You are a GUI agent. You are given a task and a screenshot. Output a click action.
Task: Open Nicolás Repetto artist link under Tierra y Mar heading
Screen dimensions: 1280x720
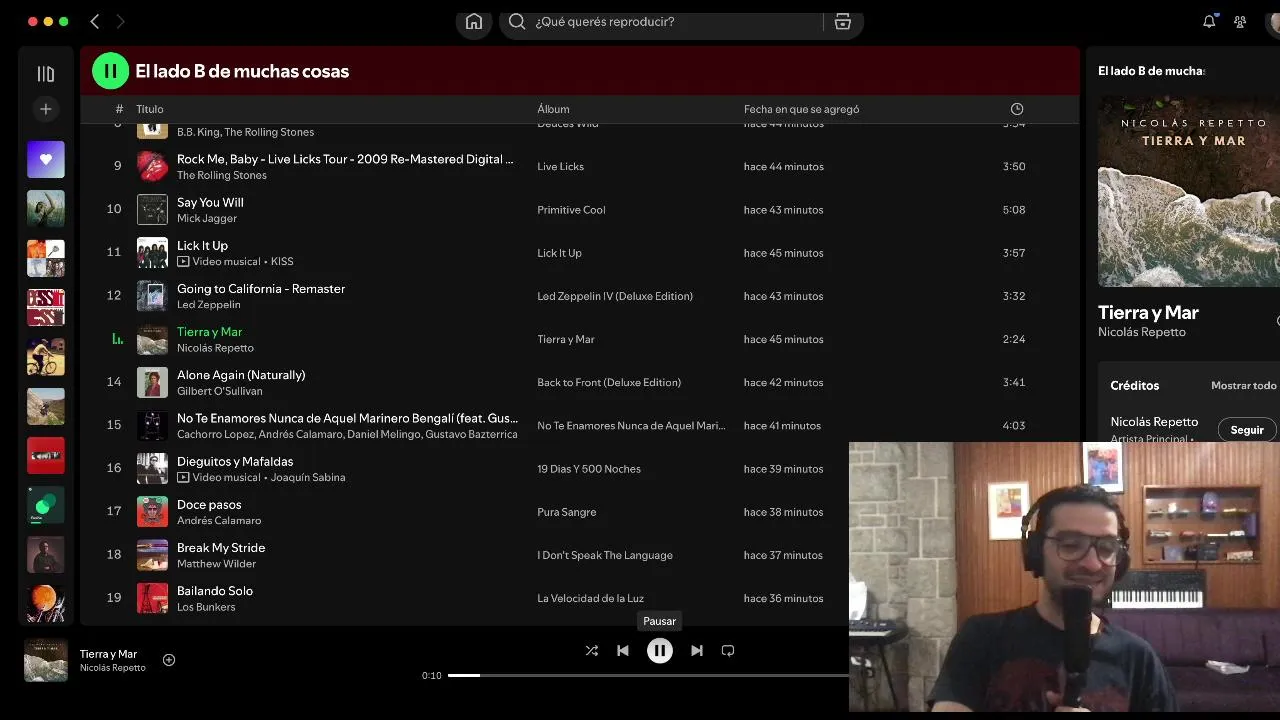[x=1141, y=332]
